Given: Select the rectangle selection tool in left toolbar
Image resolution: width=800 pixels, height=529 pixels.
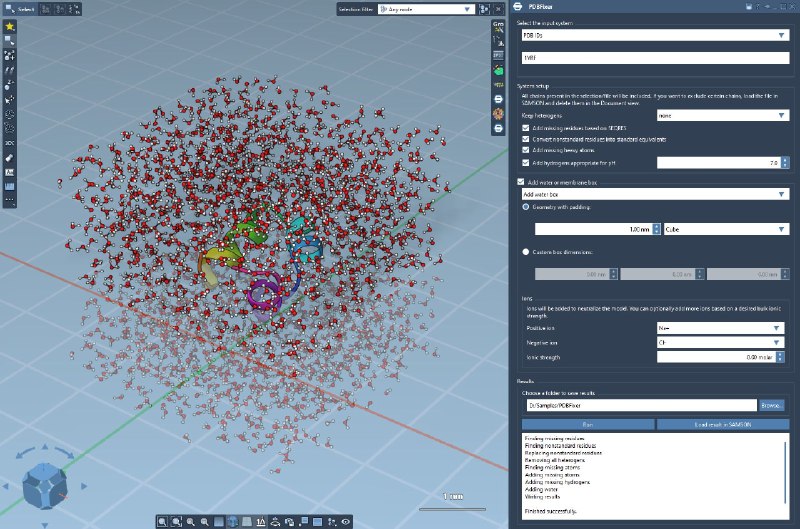Looking at the screenshot, I should click(x=9, y=41).
